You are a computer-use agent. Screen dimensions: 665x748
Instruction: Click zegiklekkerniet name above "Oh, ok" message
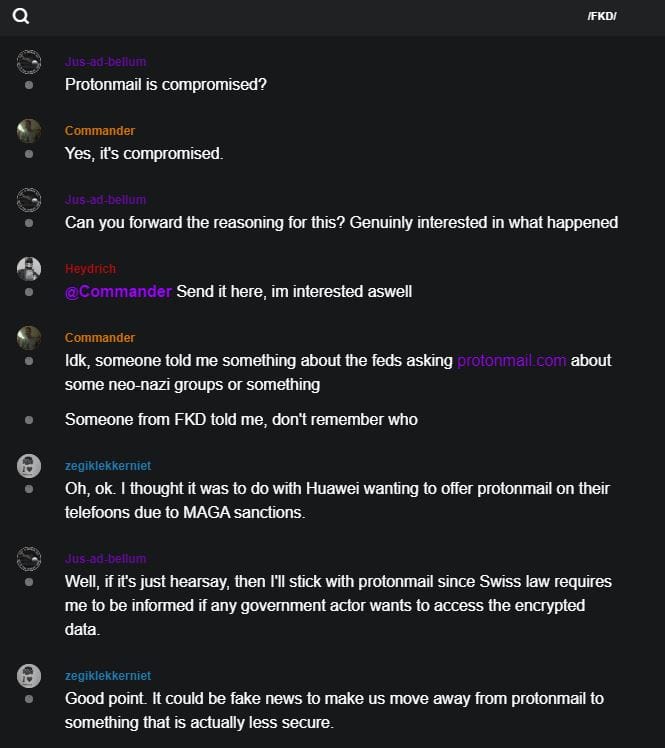point(108,466)
